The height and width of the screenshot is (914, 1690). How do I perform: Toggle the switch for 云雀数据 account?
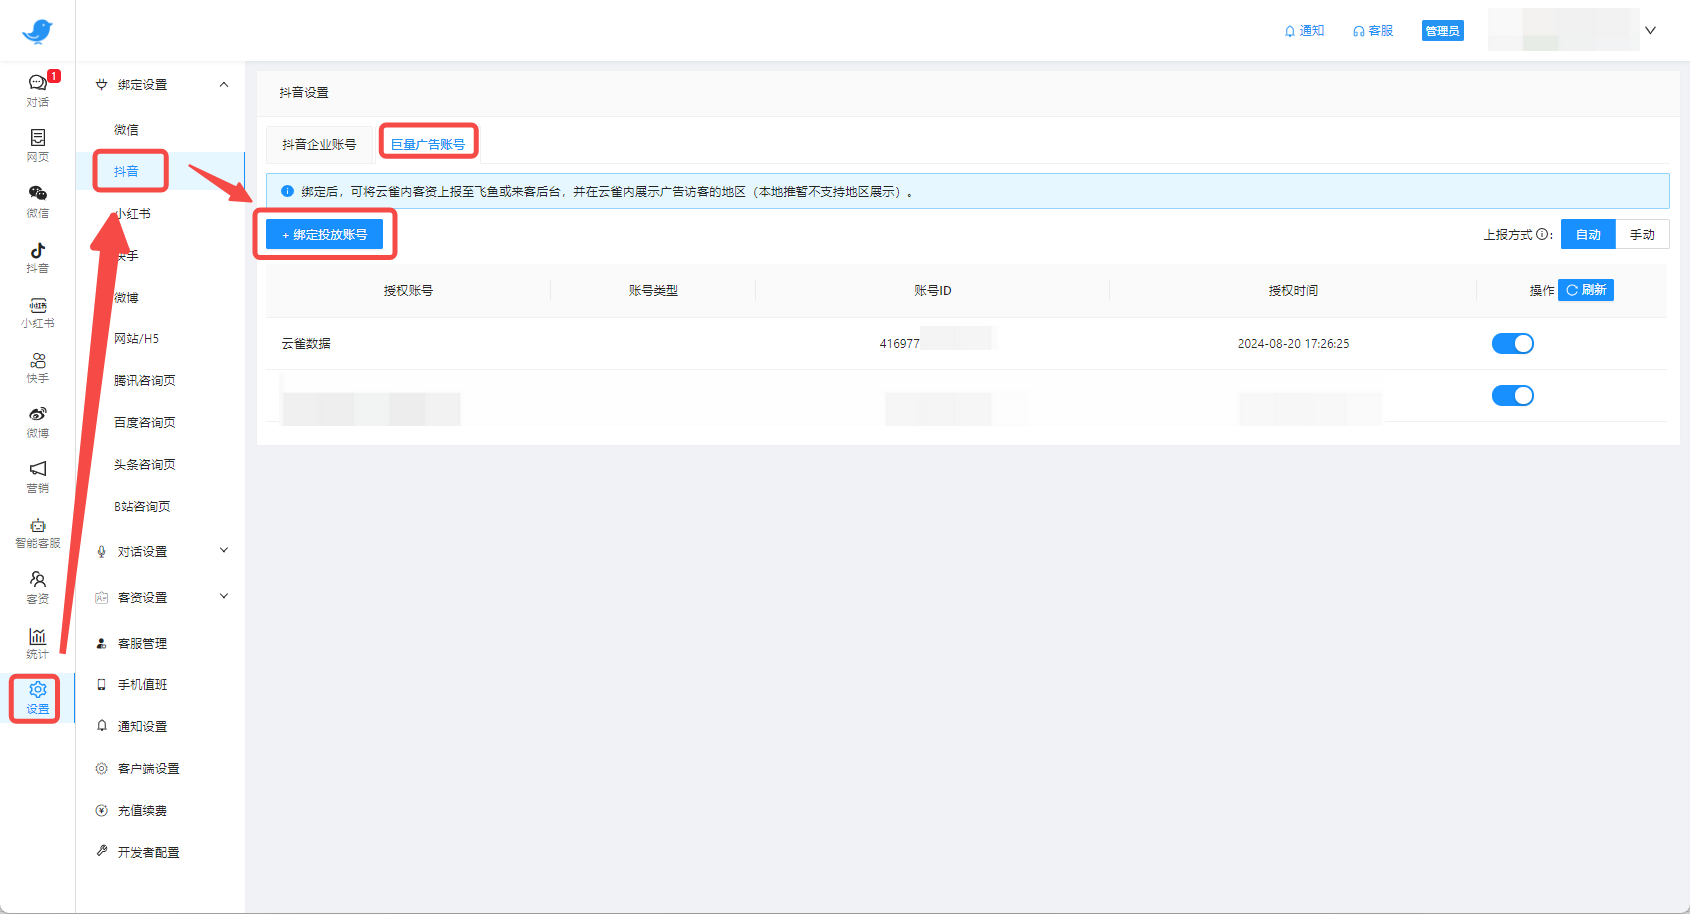(1512, 344)
